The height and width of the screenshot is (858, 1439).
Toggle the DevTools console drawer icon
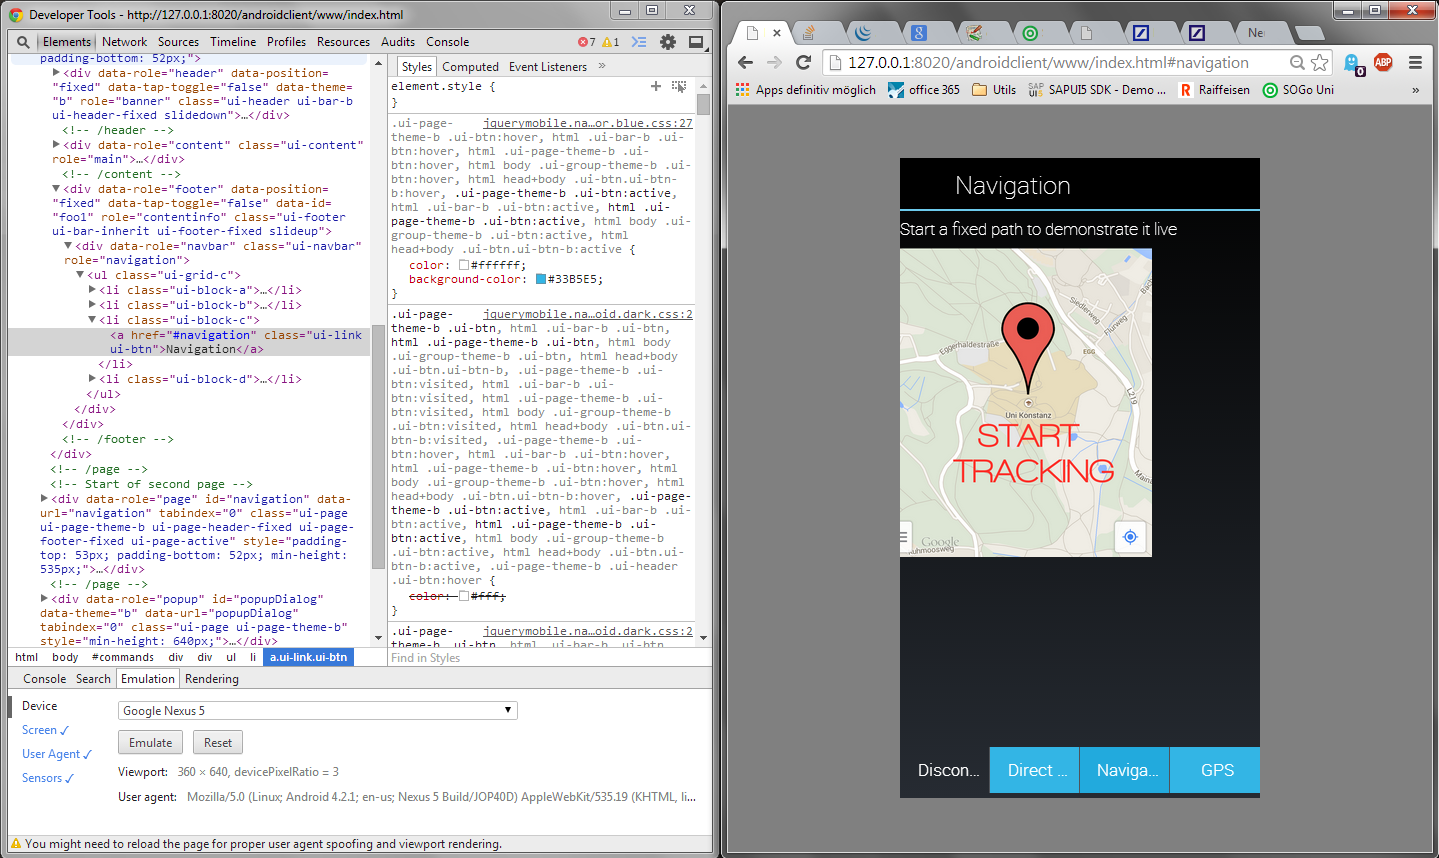point(639,42)
